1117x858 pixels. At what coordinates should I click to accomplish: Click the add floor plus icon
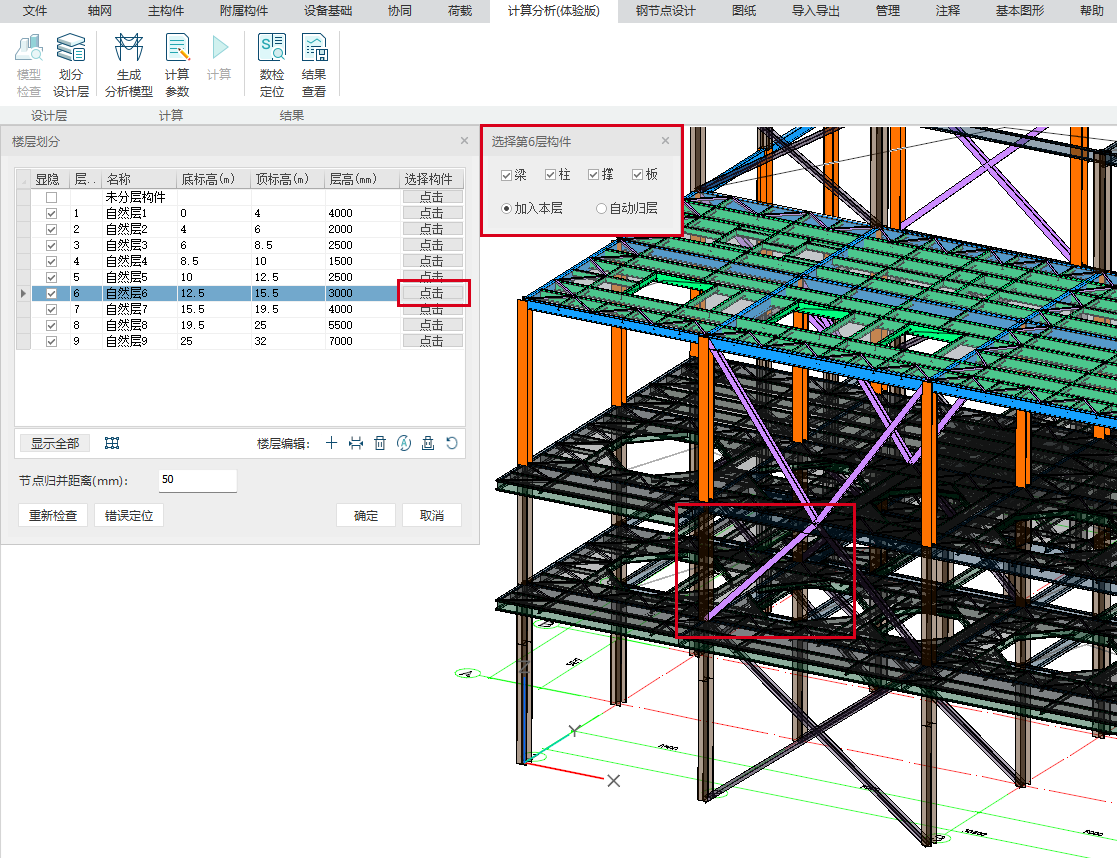(332, 443)
